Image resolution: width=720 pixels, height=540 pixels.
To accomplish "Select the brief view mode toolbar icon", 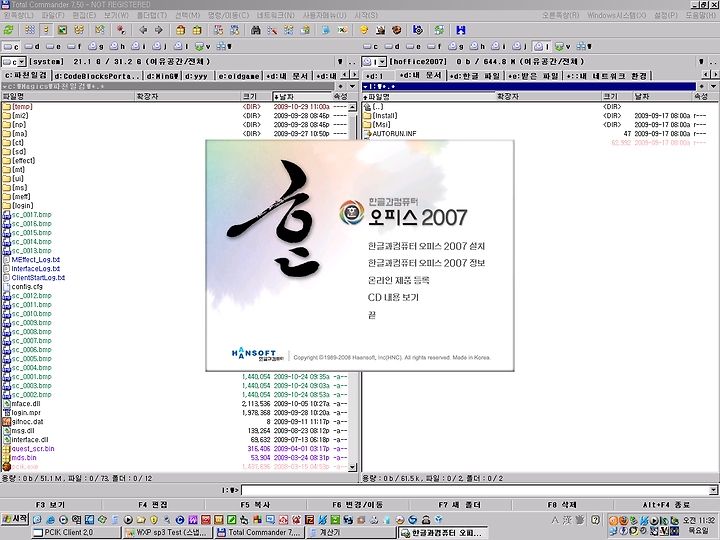I will coord(30,30).
